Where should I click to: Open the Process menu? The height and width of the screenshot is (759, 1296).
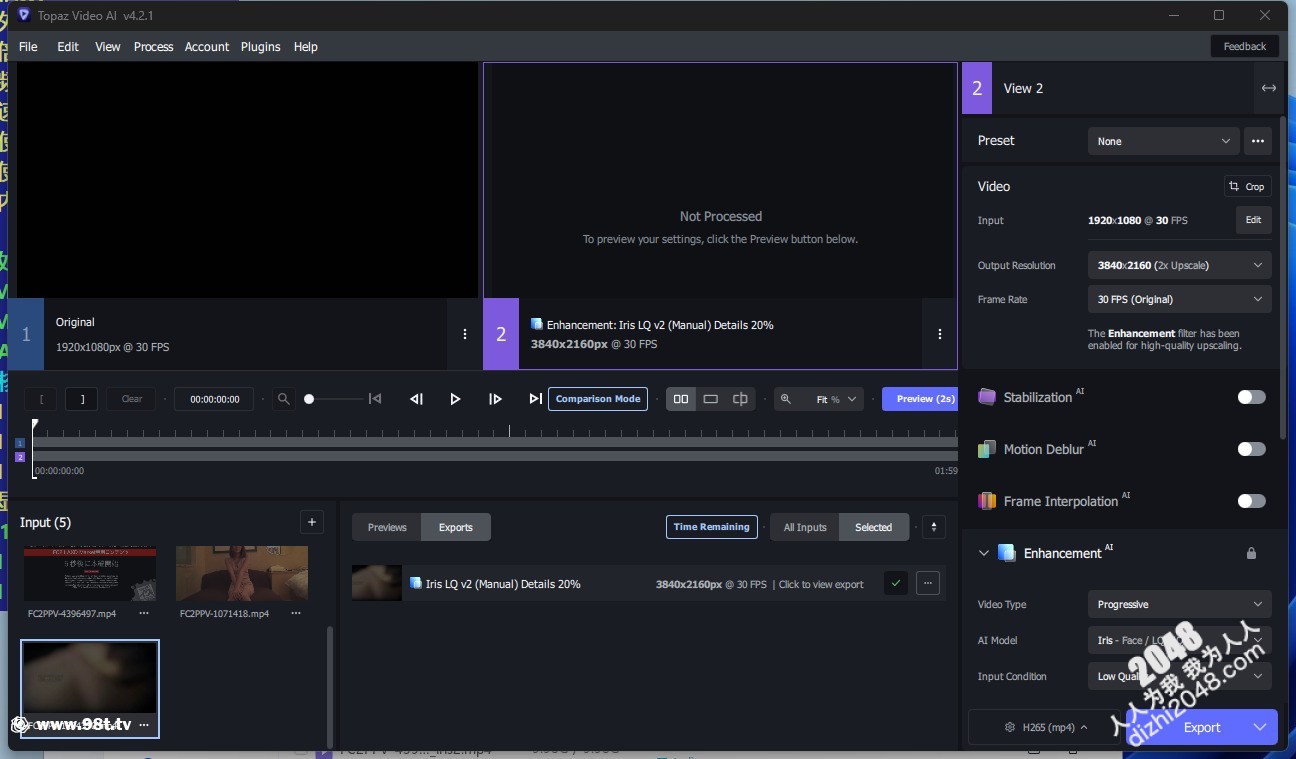153,46
